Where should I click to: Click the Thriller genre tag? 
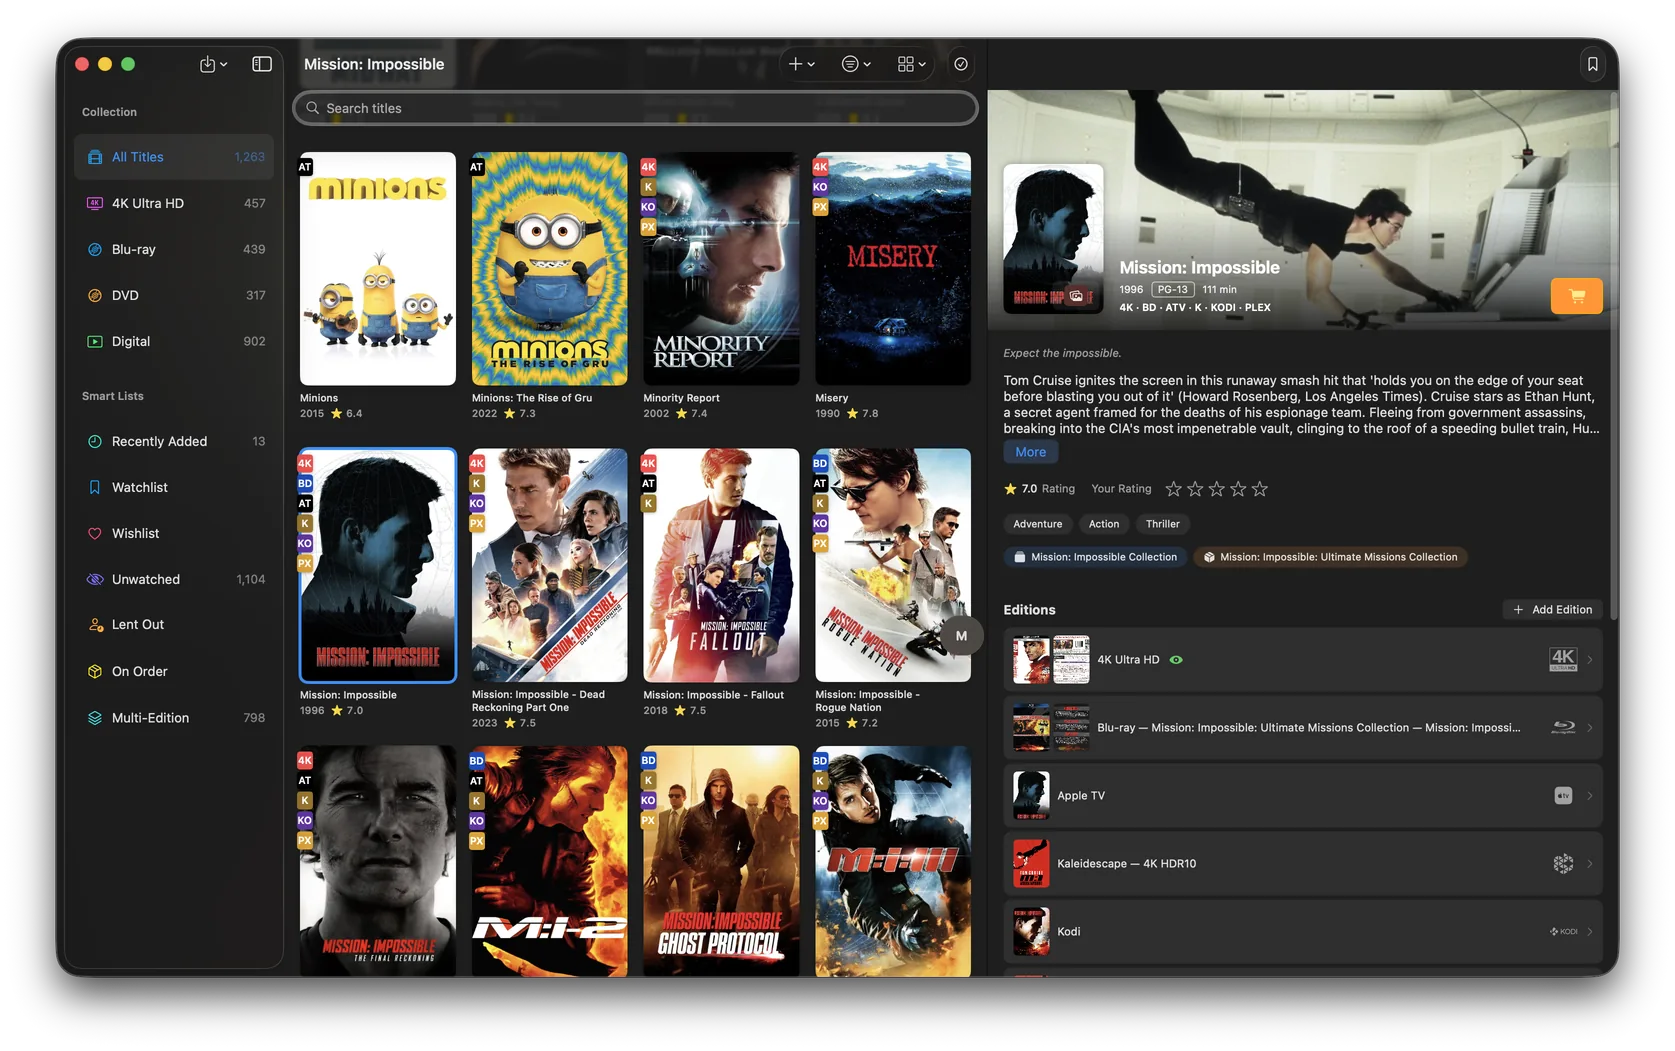[1162, 524]
